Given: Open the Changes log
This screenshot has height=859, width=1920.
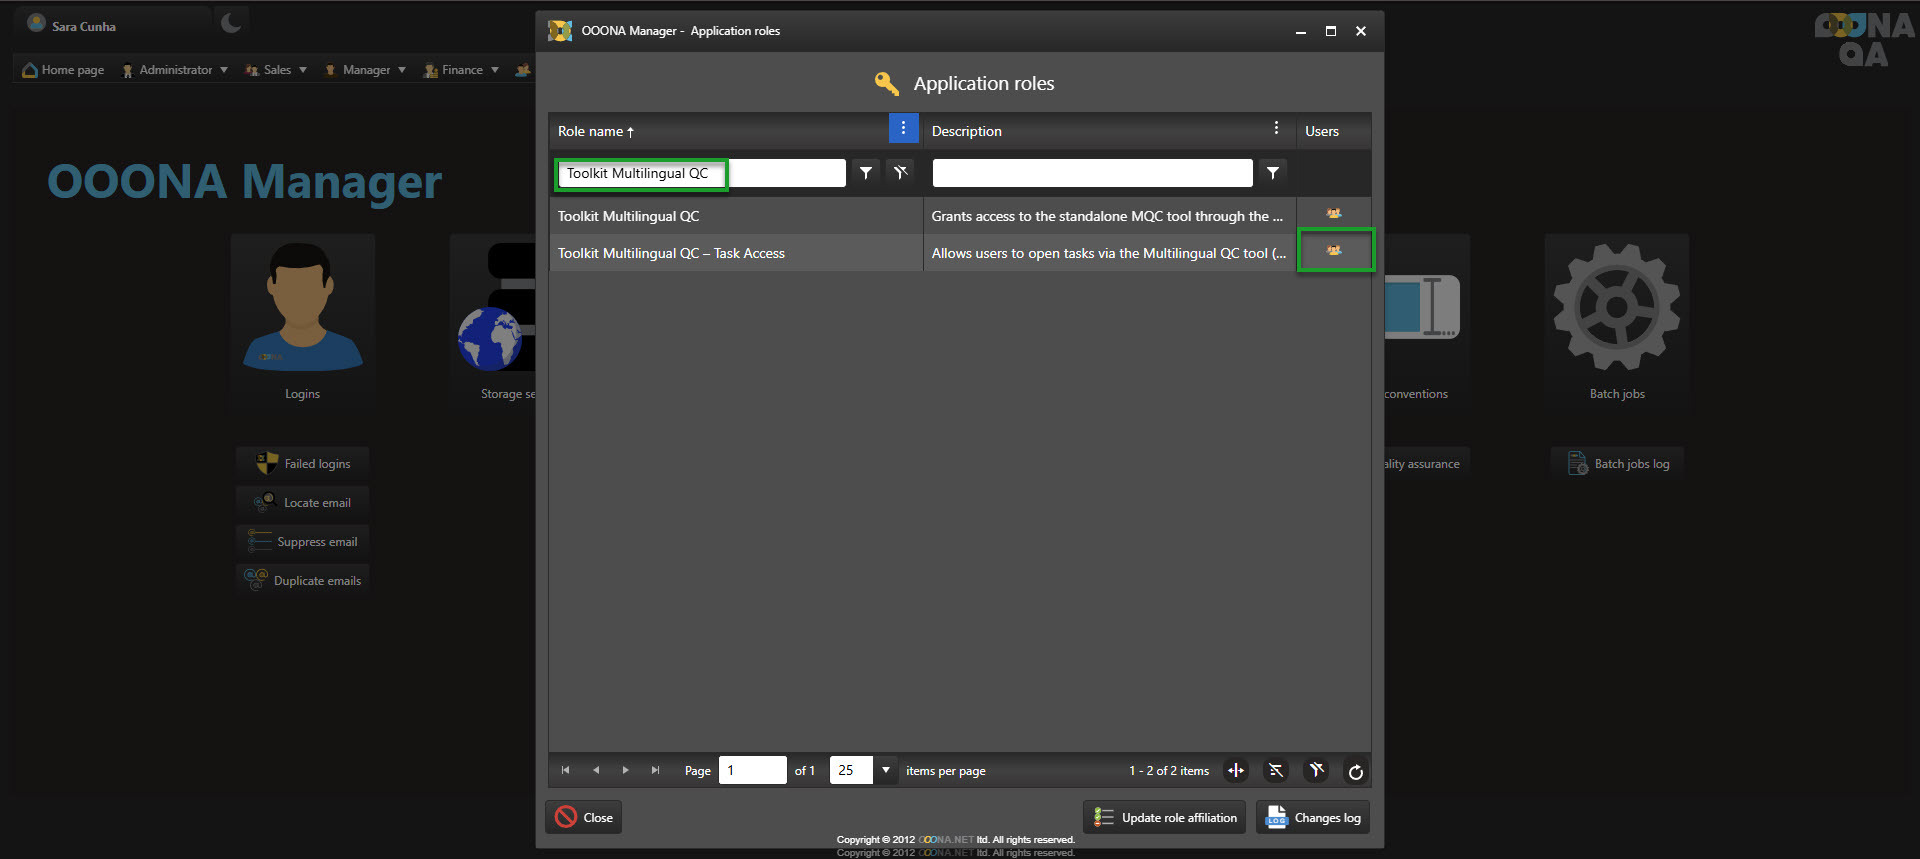Looking at the screenshot, I should point(1313,818).
